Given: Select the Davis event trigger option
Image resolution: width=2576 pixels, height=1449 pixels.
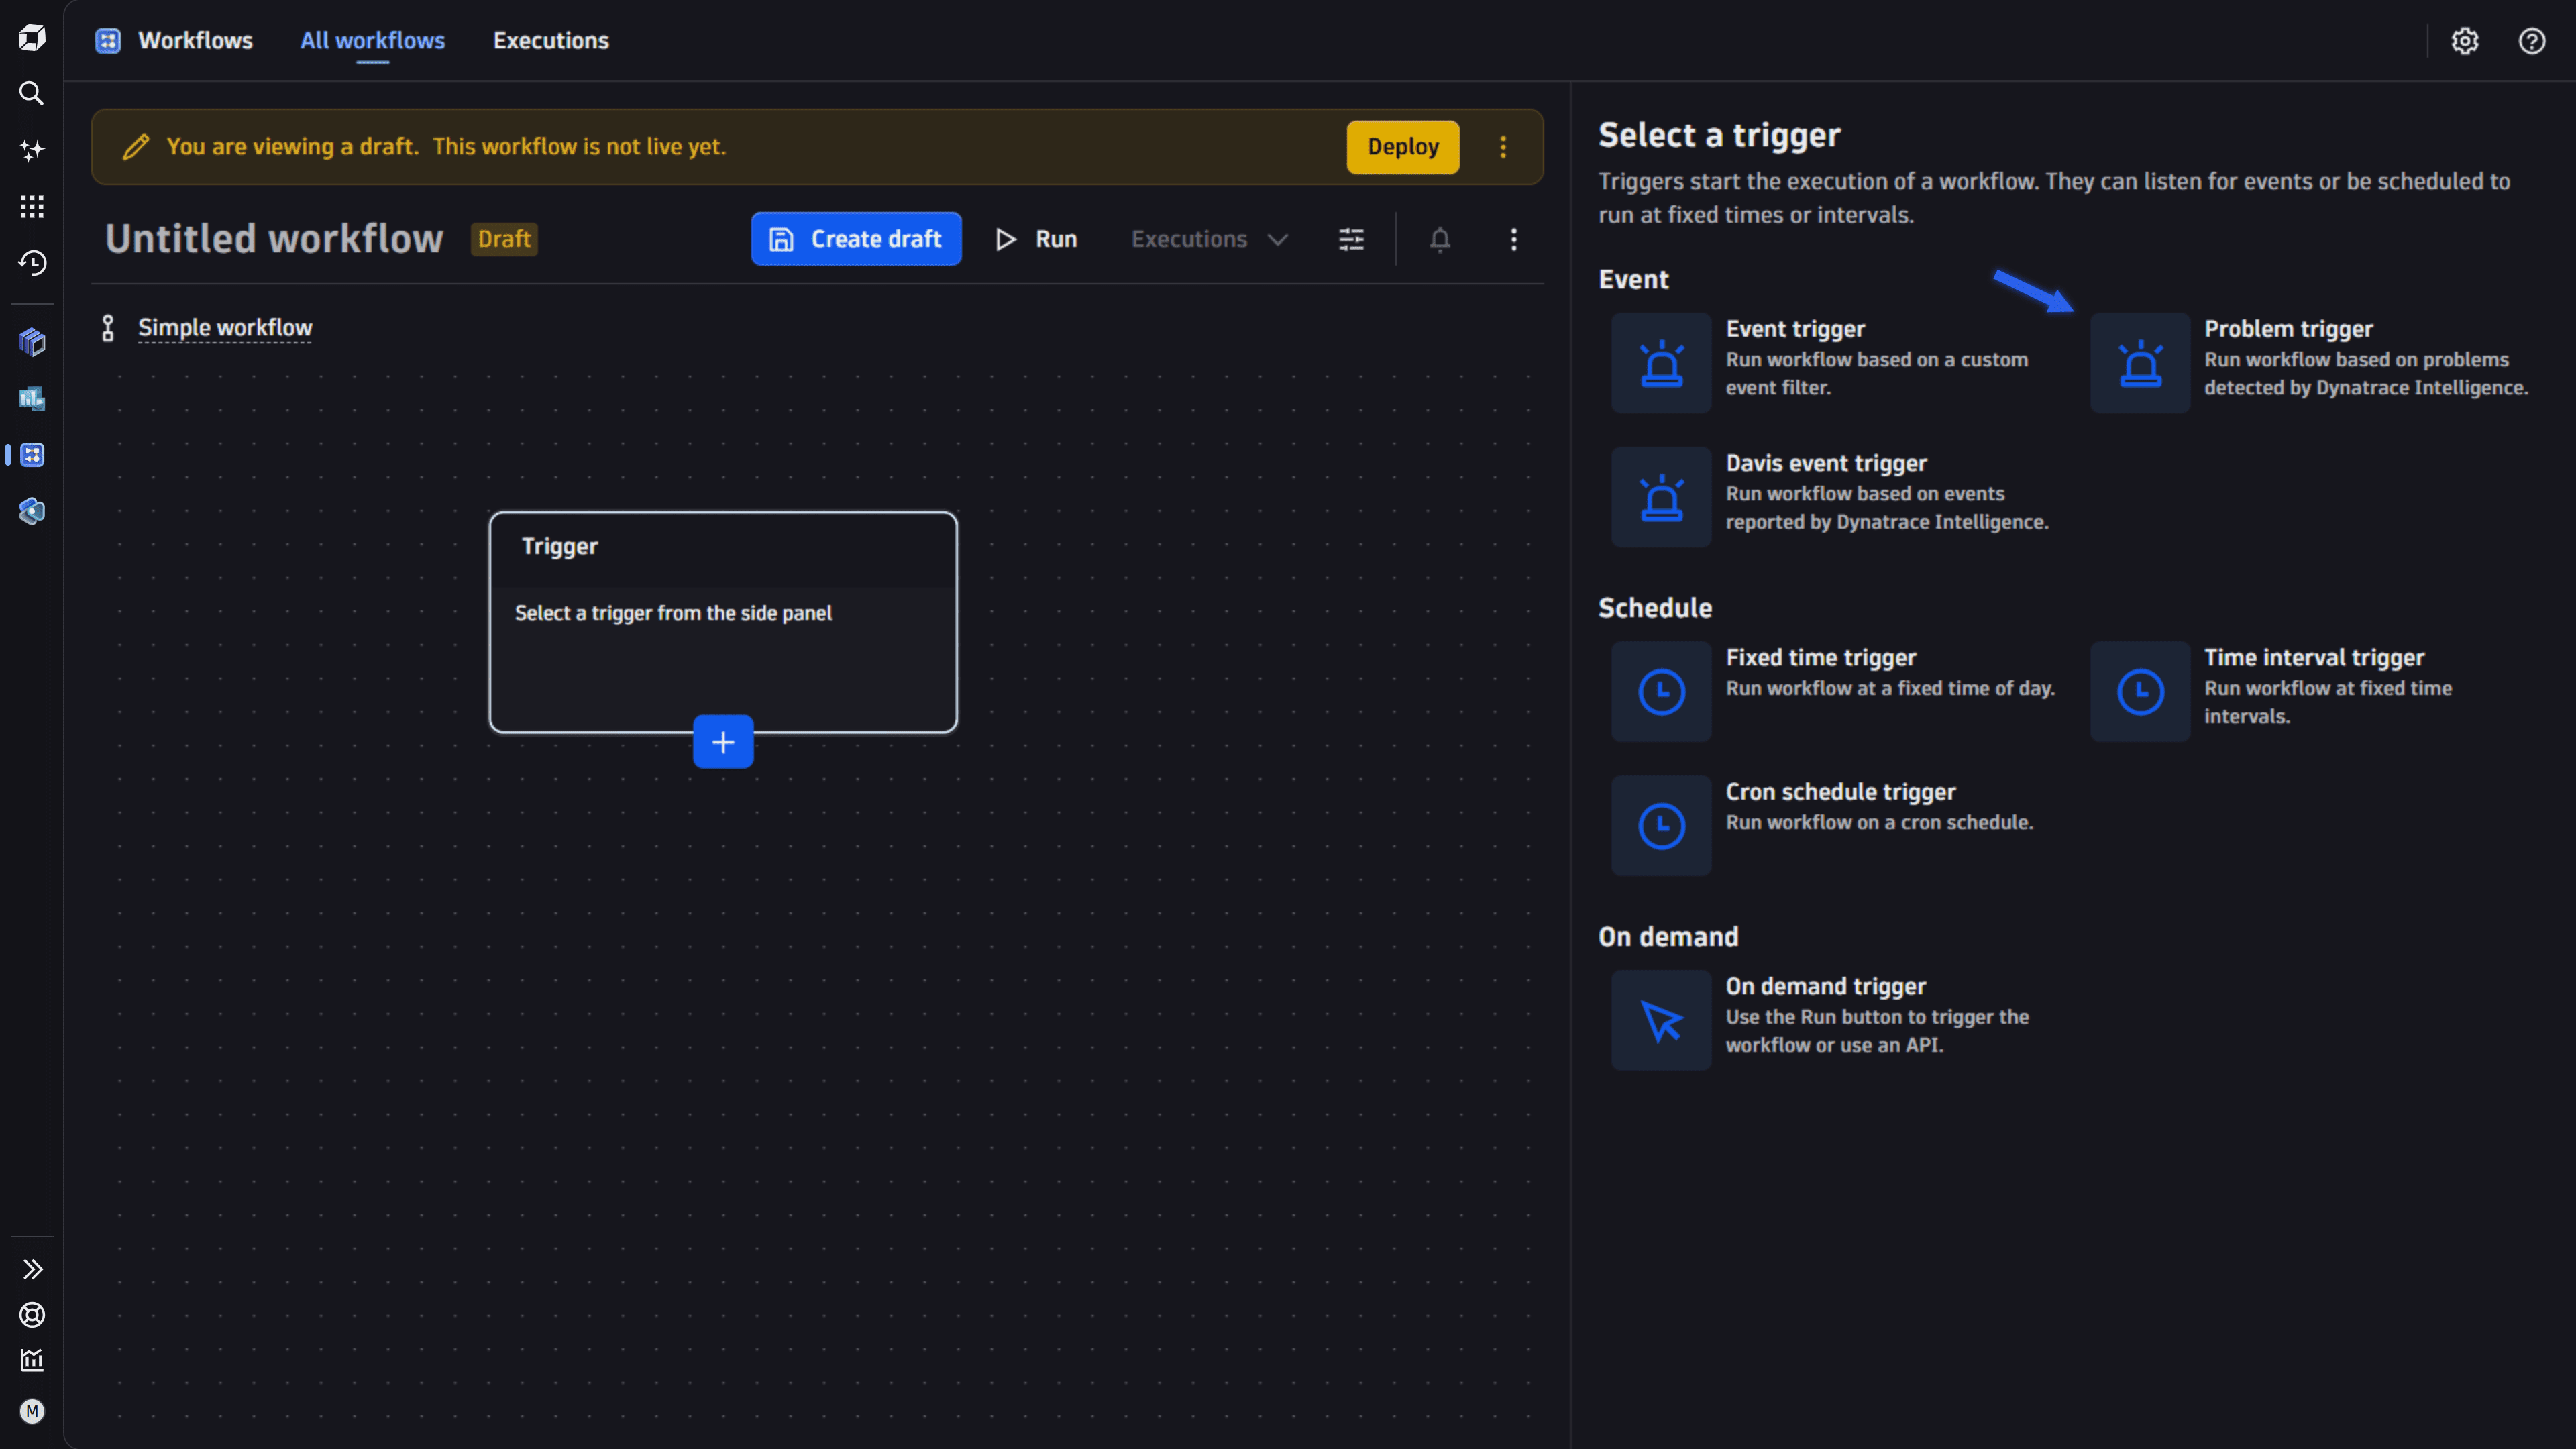Looking at the screenshot, I should [x=1833, y=497].
